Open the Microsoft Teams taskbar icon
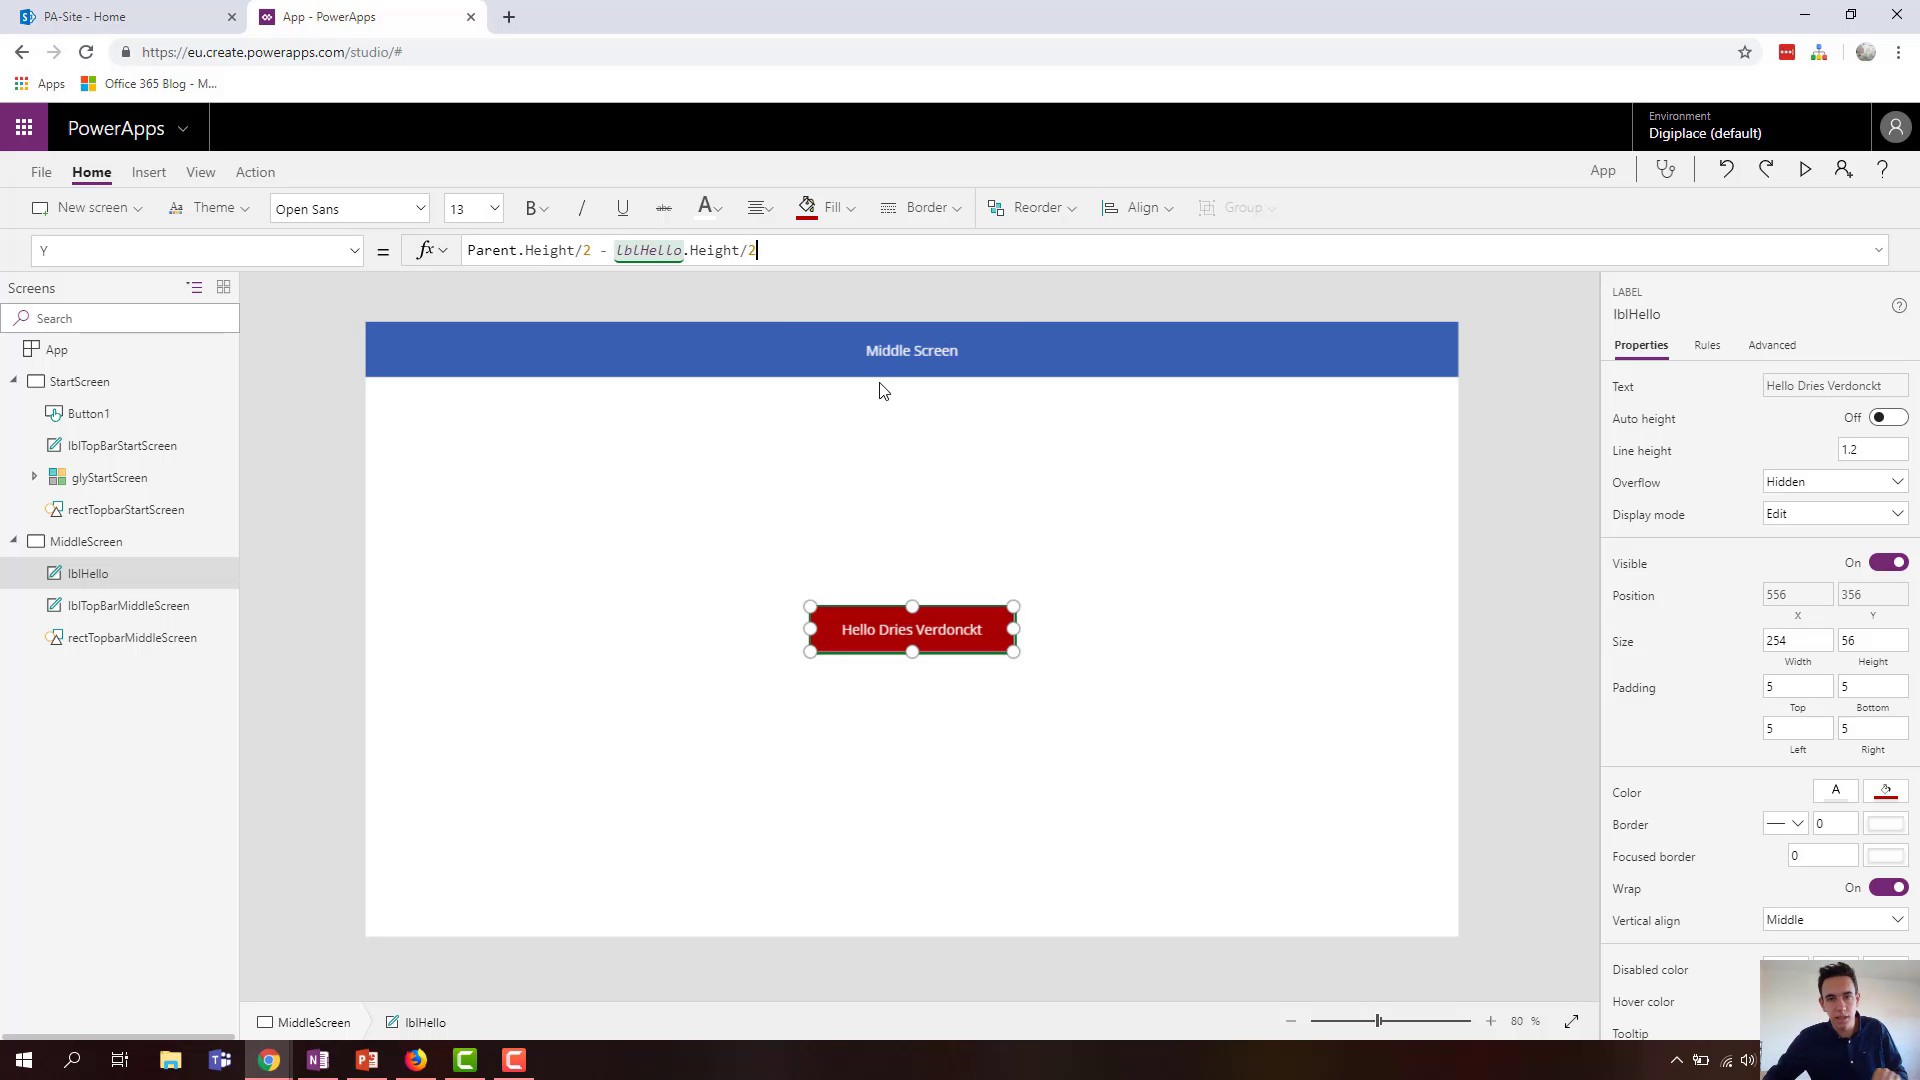Viewport: 1920px width, 1080px height. coord(220,1060)
